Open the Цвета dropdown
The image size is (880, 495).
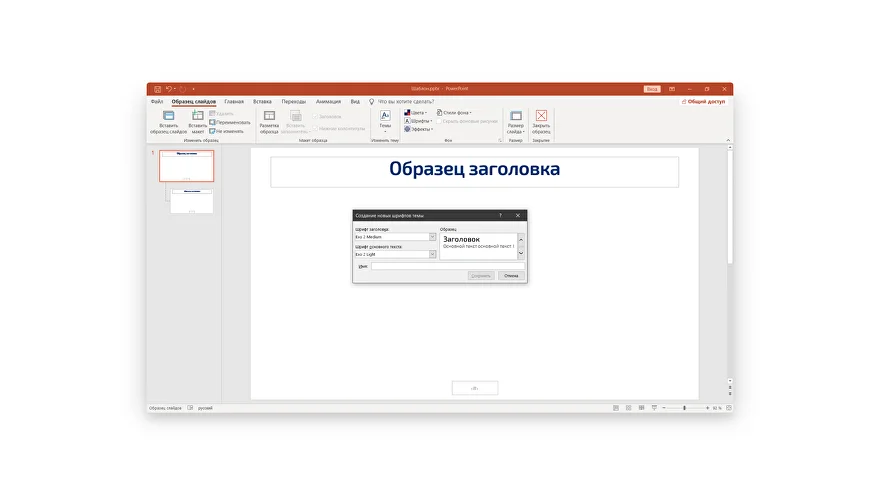tap(415, 113)
